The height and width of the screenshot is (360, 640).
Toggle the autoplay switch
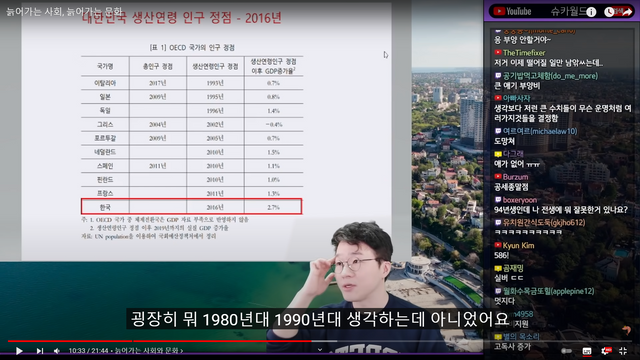[566, 351]
